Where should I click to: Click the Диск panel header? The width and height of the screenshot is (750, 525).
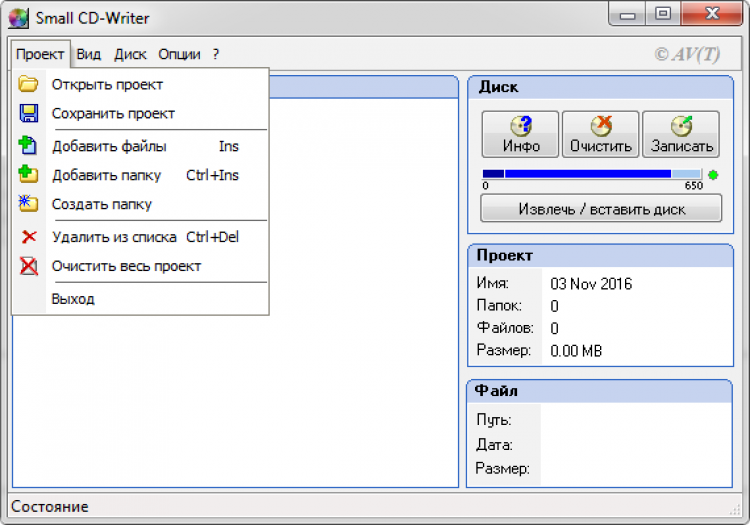[x=601, y=88]
